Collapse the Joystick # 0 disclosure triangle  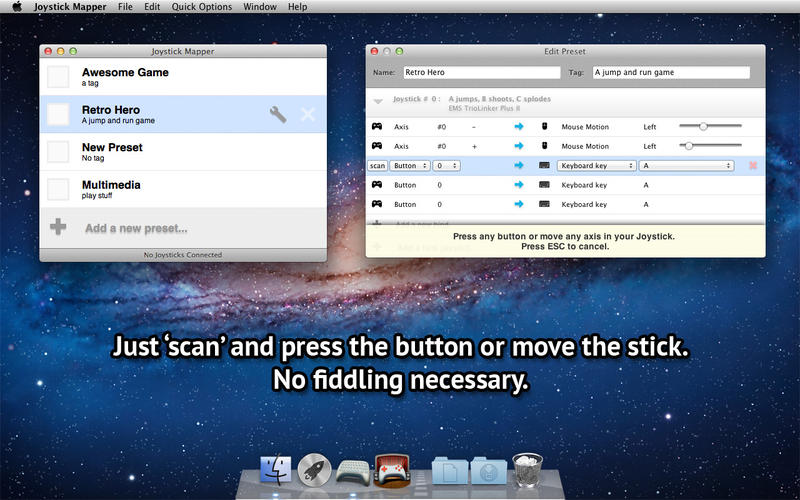pyautogui.click(x=378, y=101)
